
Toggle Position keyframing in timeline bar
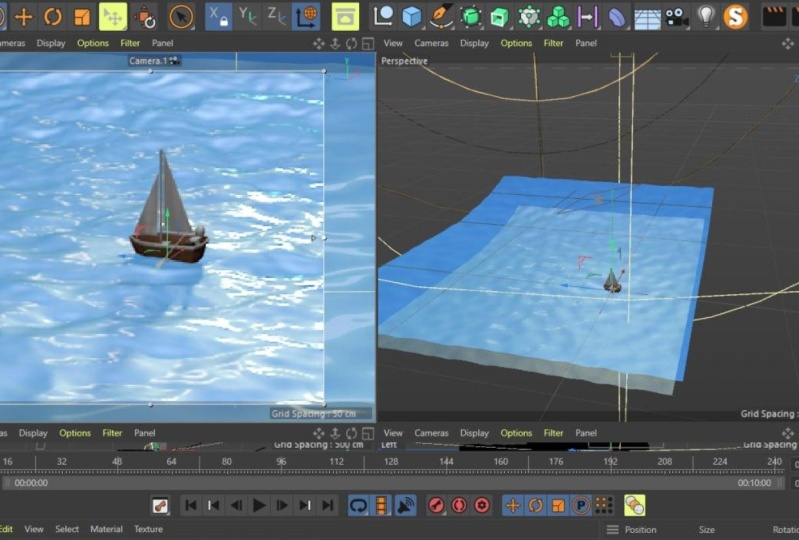click(513, 505)
